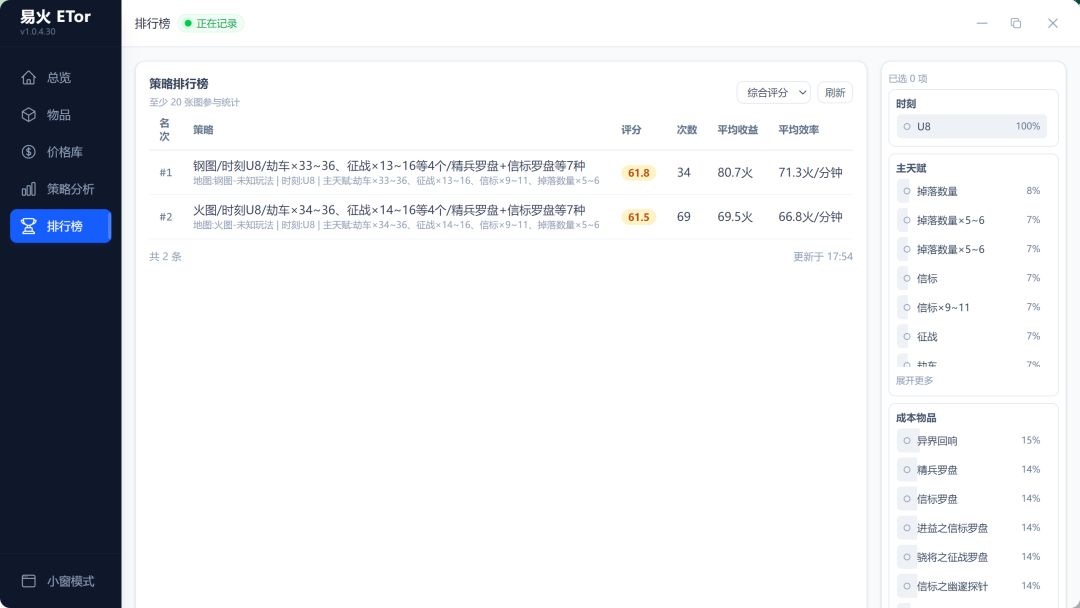The image size is (1080, 608).
Task: Toggle the 异界回响 cost item filter
Action: [972, 441]
